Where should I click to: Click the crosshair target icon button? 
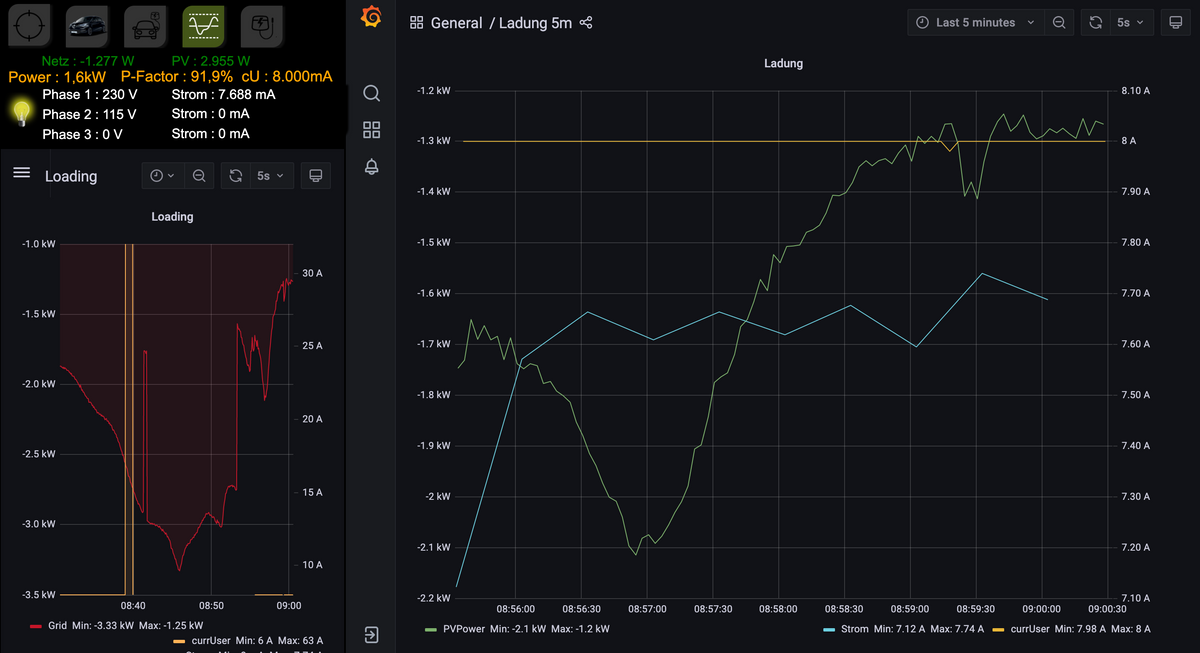click(x=29, y=27)
